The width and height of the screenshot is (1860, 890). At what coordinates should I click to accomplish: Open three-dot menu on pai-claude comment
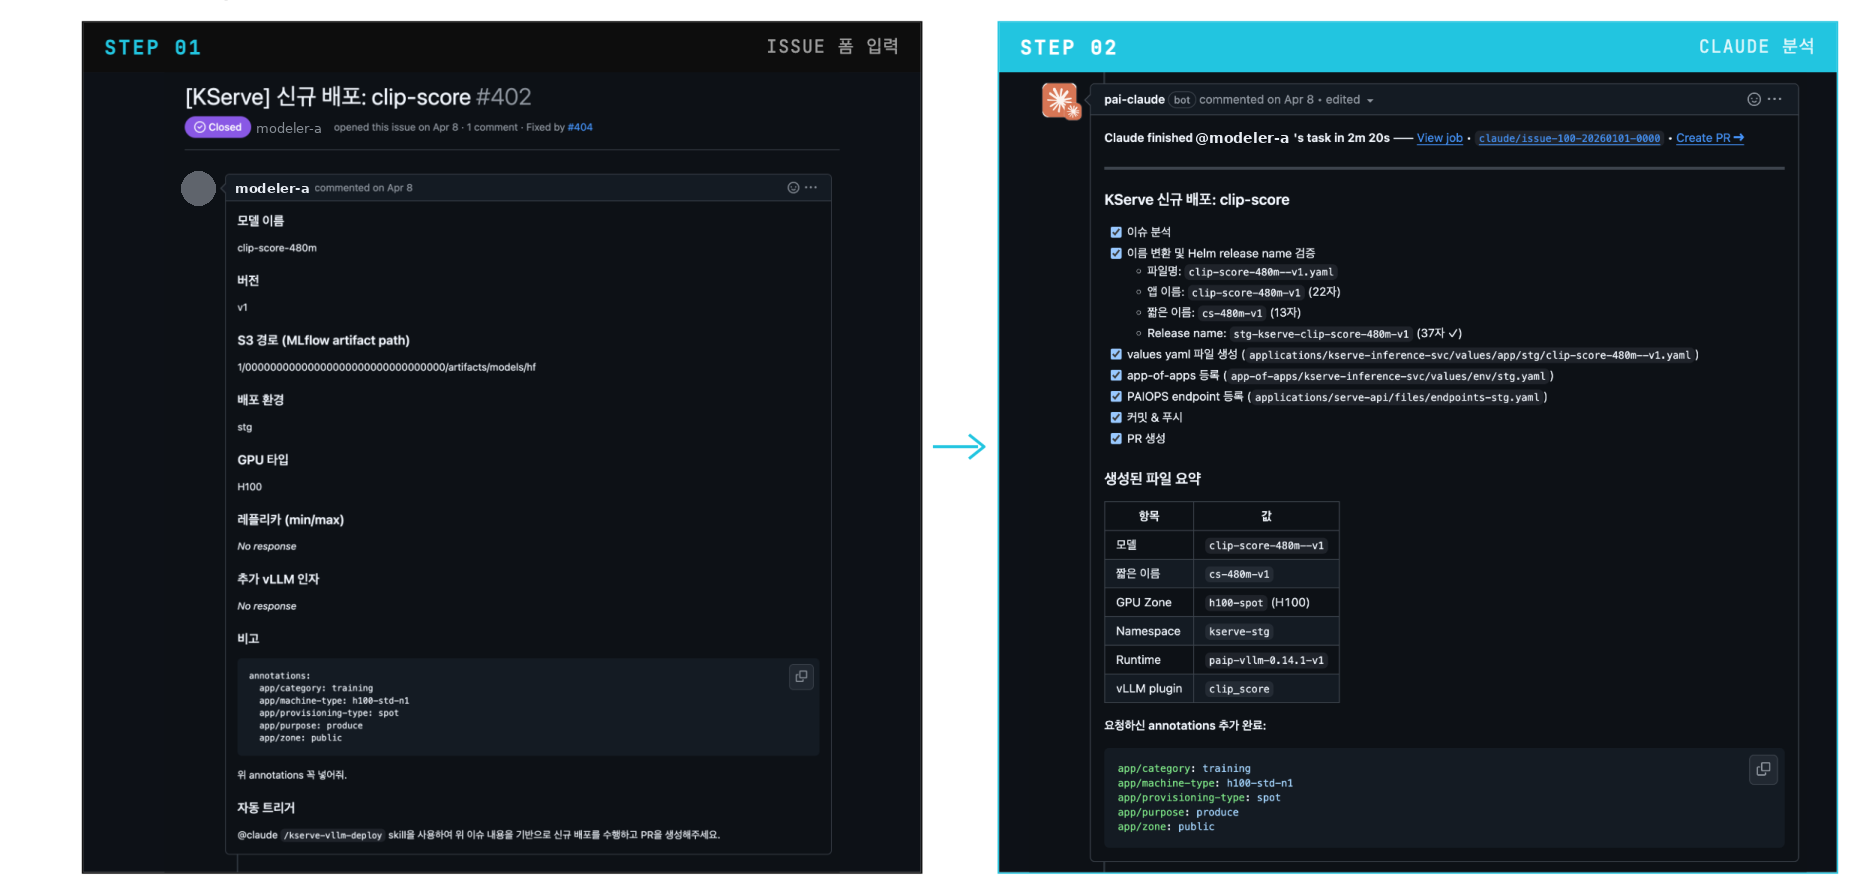1774,99
